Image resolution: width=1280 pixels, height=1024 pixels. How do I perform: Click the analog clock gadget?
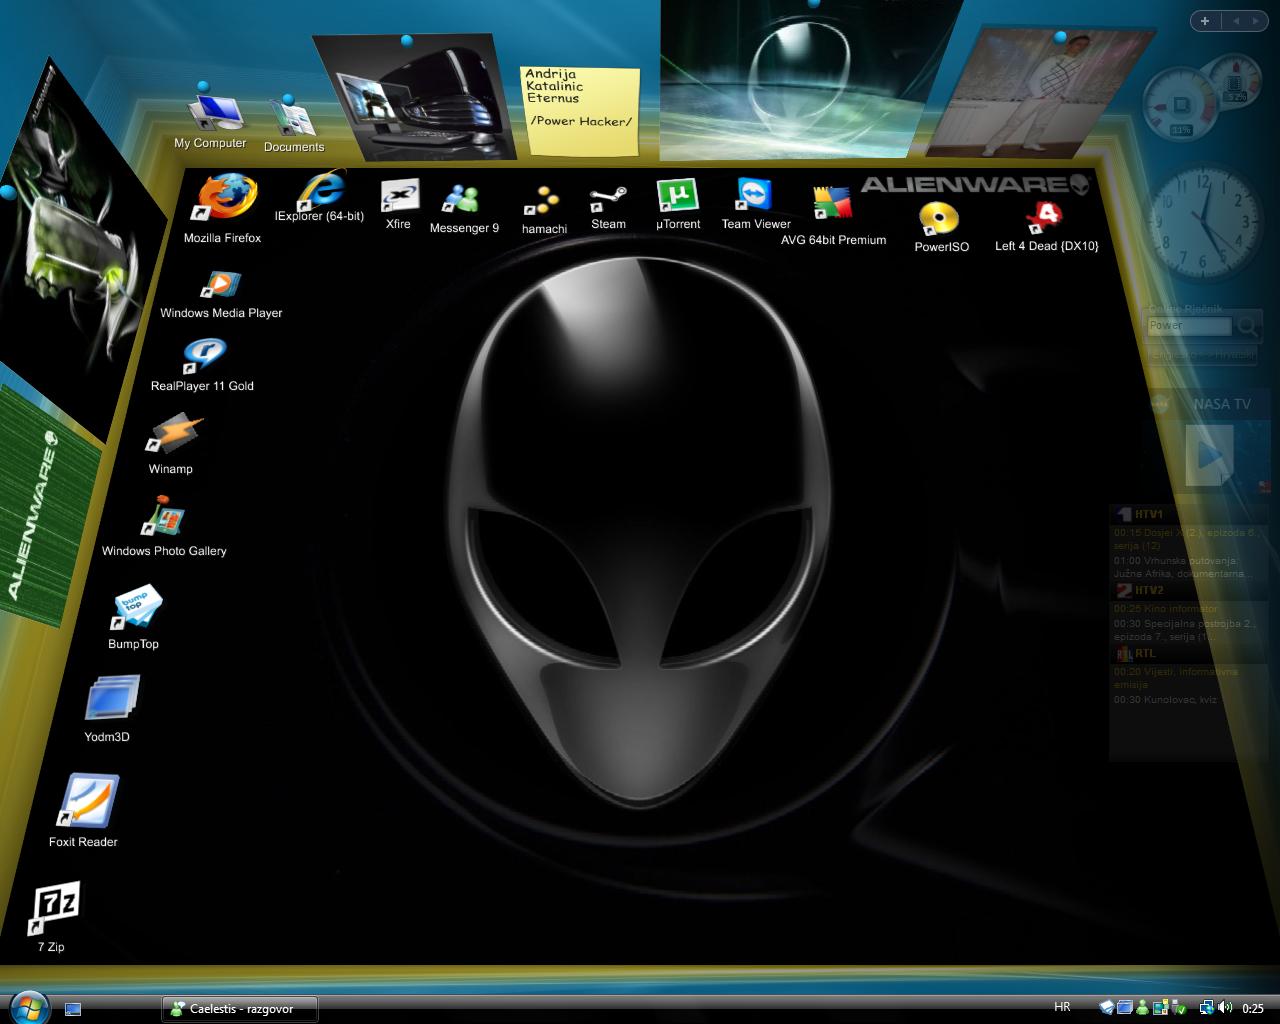(1202, 224)
